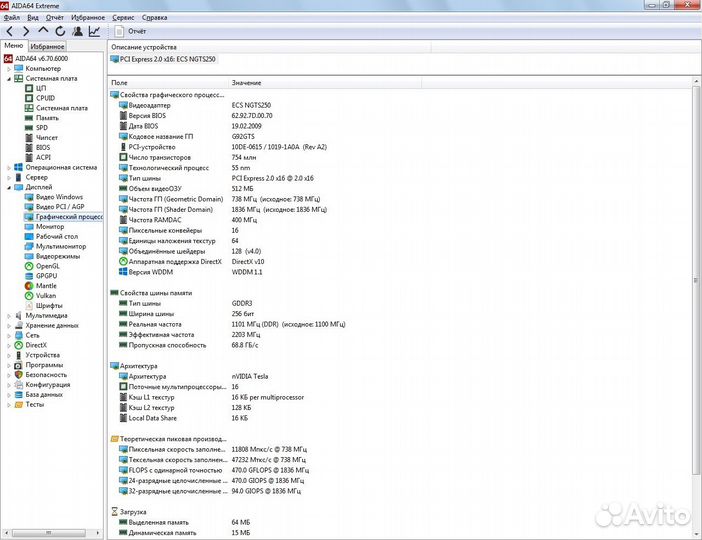Go up one level with Up arrow
This screenshot has width=702, height=540.
pos(43,30)
